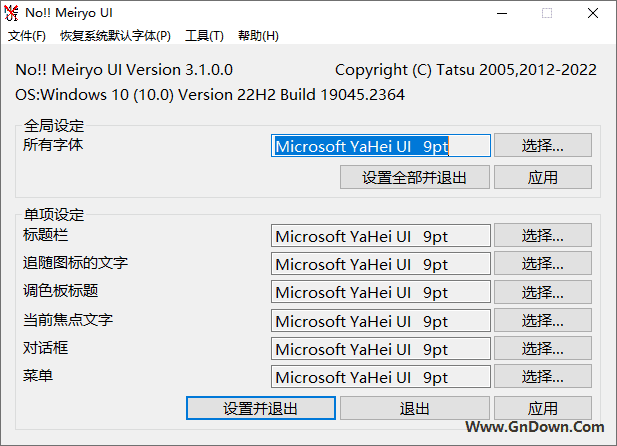Choose font via 选择... for 追随图标的文字
This screenshot has height=446, width=617.
pos(543,263)
